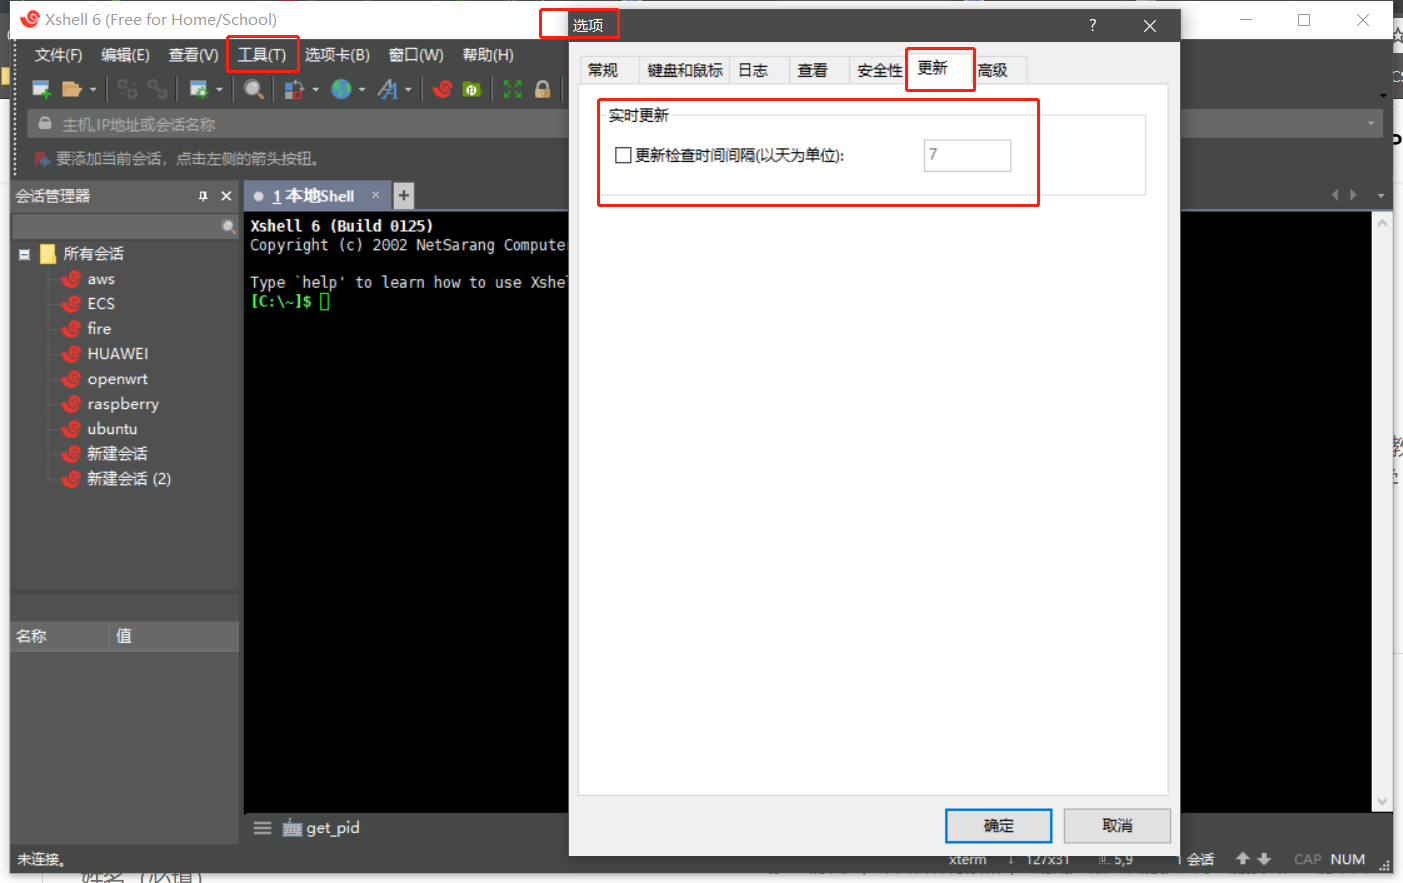Launch Xmanager via red swirl toolbar icon

[442, 89]
